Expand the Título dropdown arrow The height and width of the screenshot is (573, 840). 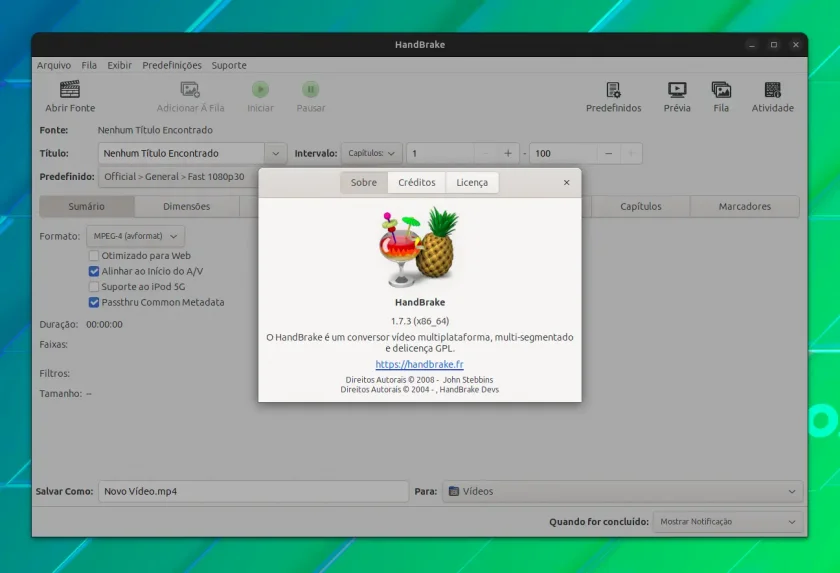click(275, 153)
